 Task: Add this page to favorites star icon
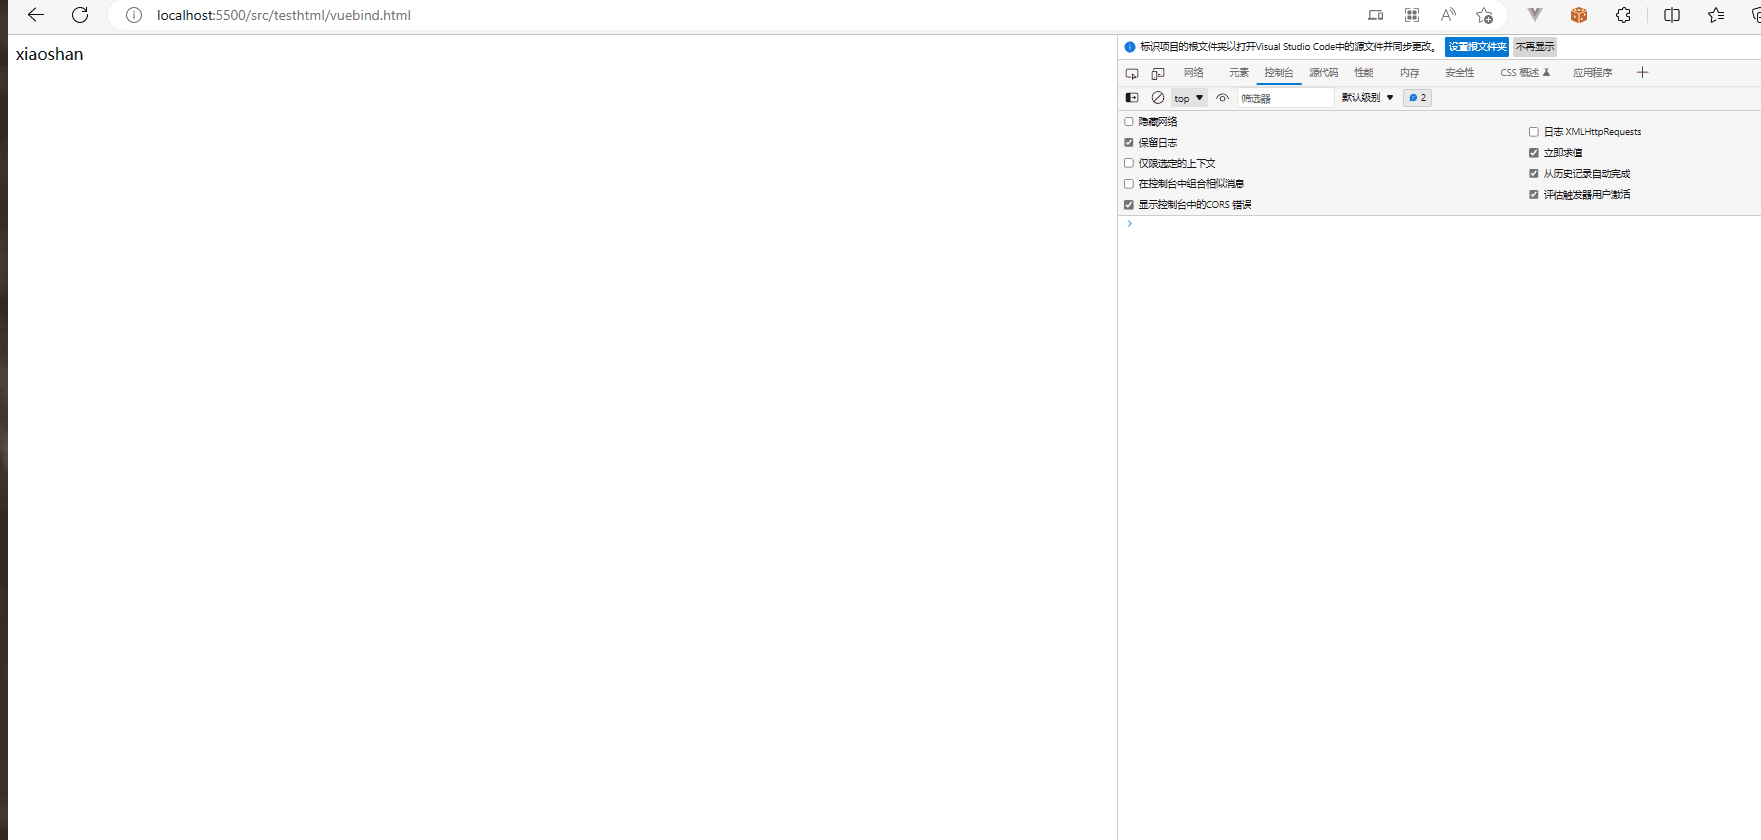[1484, 15]
